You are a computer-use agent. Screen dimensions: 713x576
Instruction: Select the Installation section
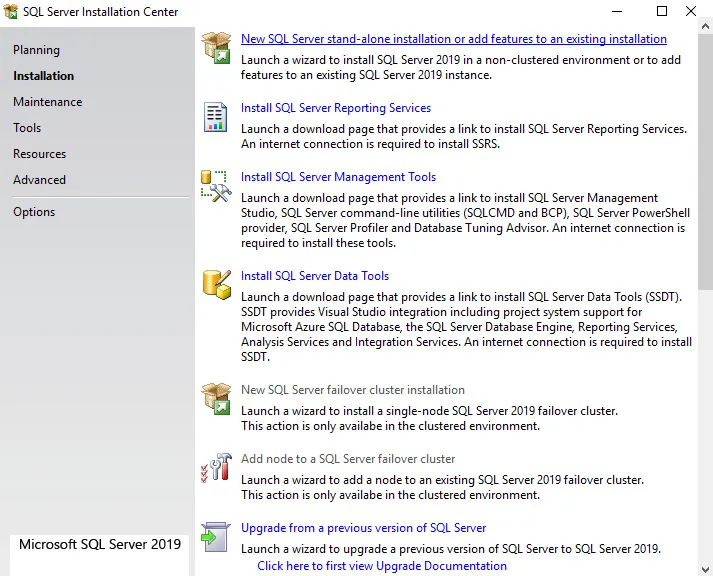43,76
